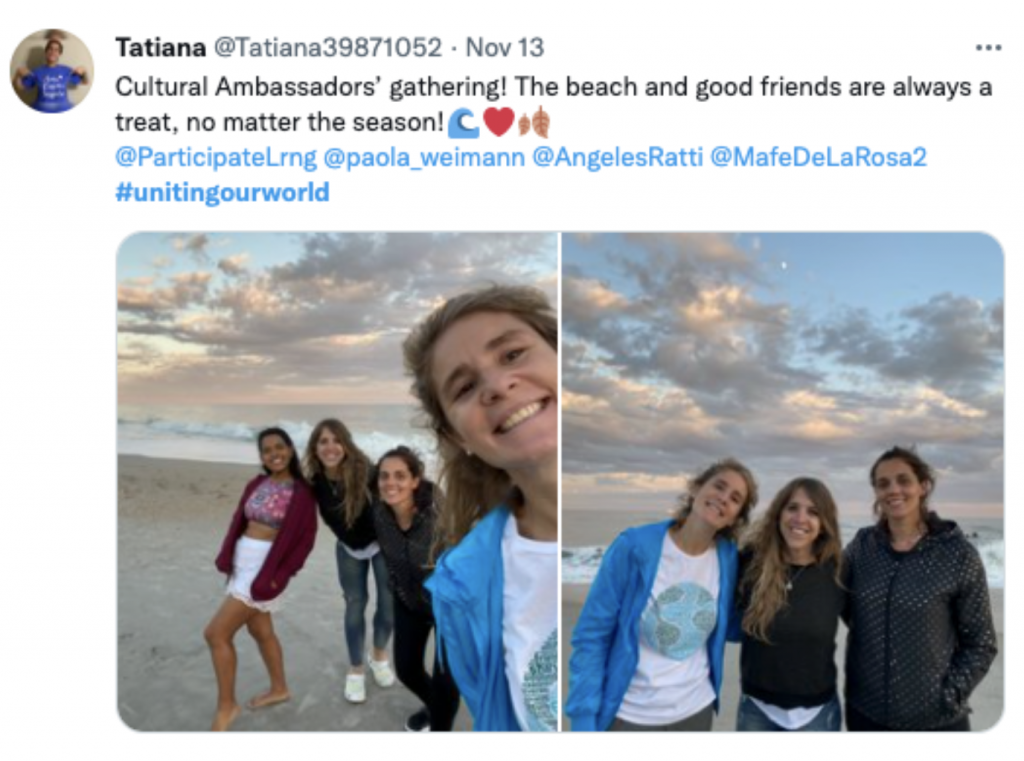Click the globe graphic on the white T-shirt
Viewport: 1024px width, 761px height.
click(x=678, y=620)
